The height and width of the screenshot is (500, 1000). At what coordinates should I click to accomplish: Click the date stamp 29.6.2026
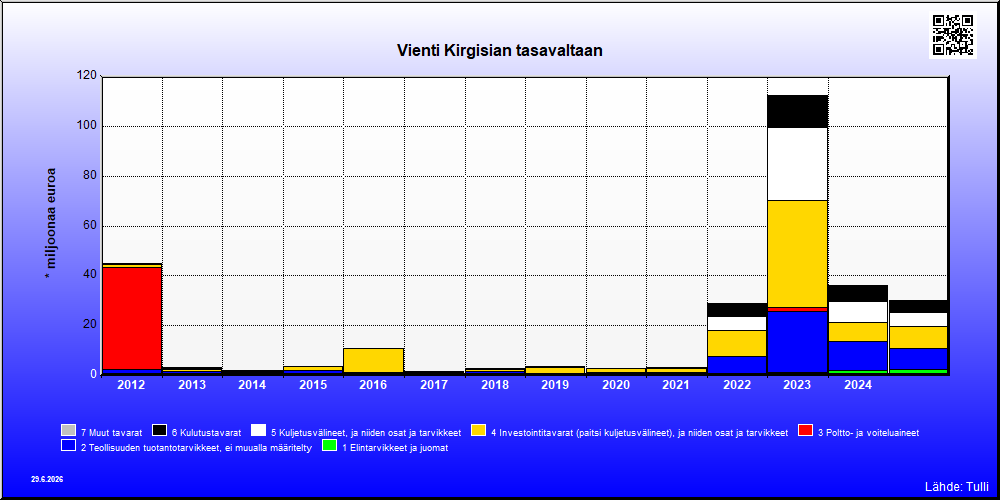pos(47,479)
